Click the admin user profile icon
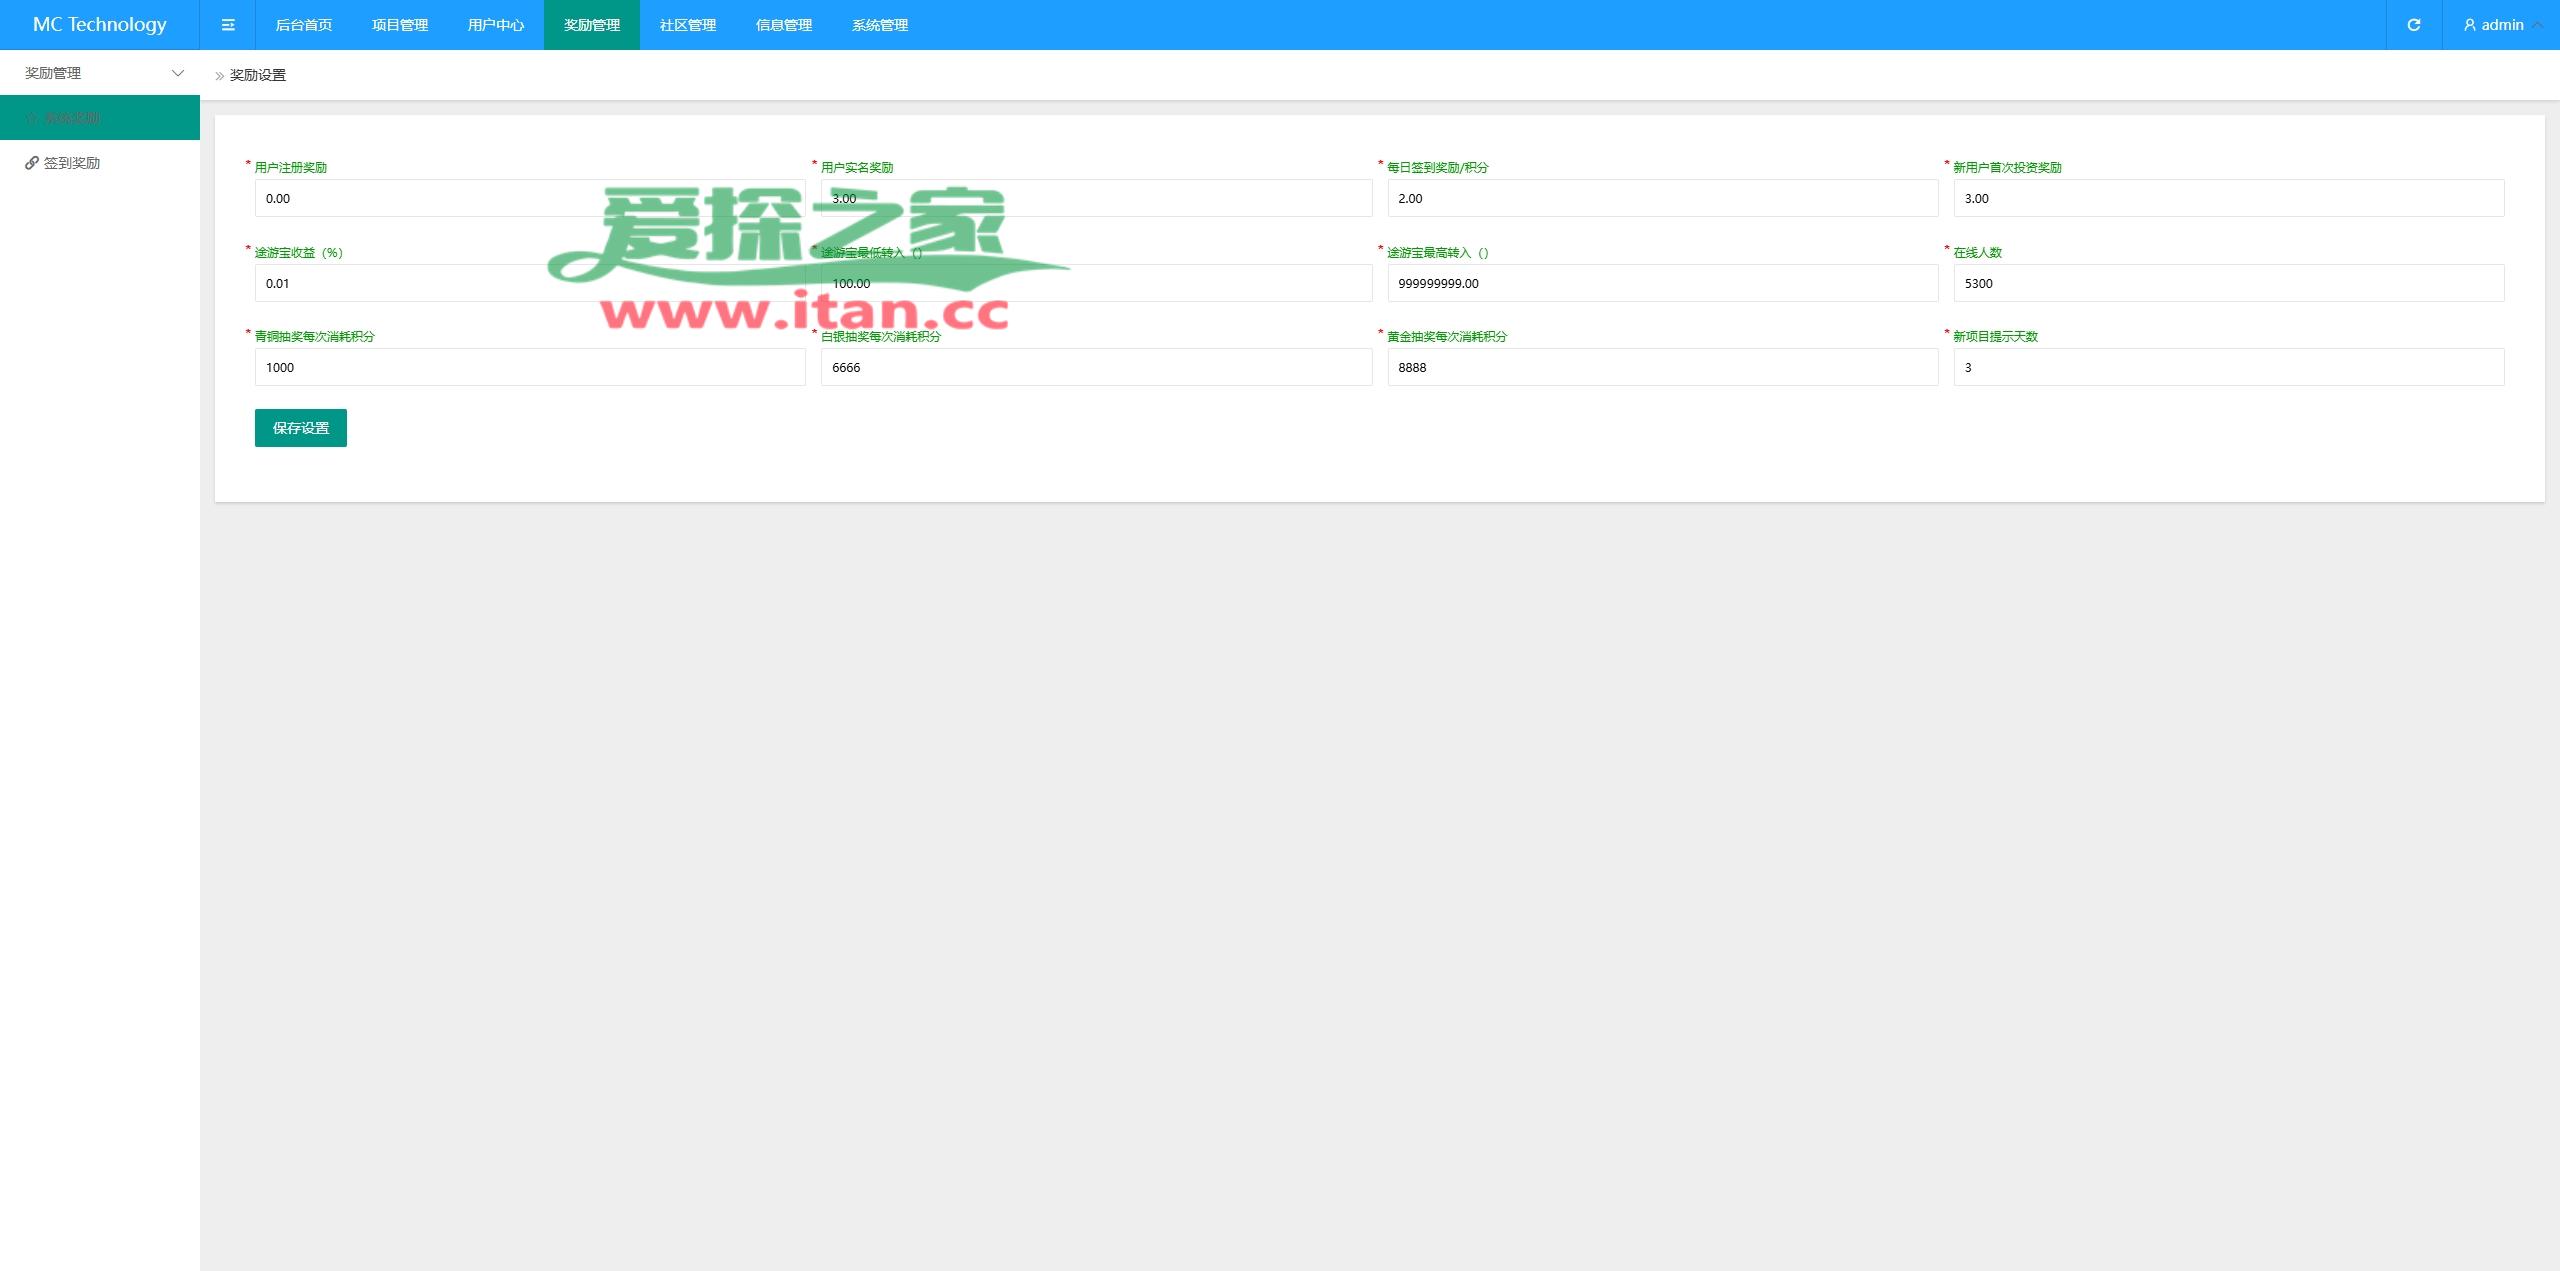This screenshot has width=2560, height=1271. point(2469,25)
